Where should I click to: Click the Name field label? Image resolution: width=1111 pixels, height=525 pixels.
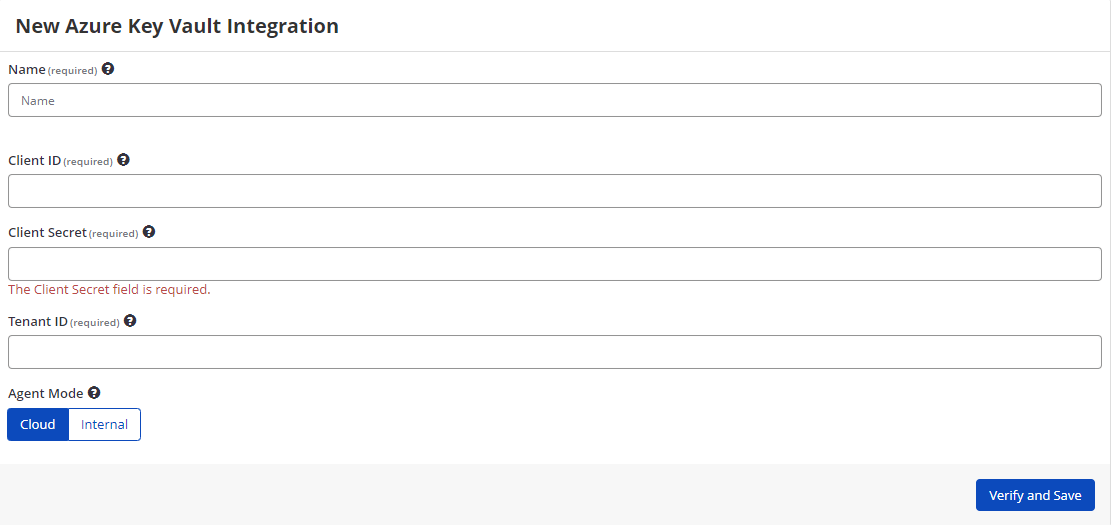(x=27, y=70)
